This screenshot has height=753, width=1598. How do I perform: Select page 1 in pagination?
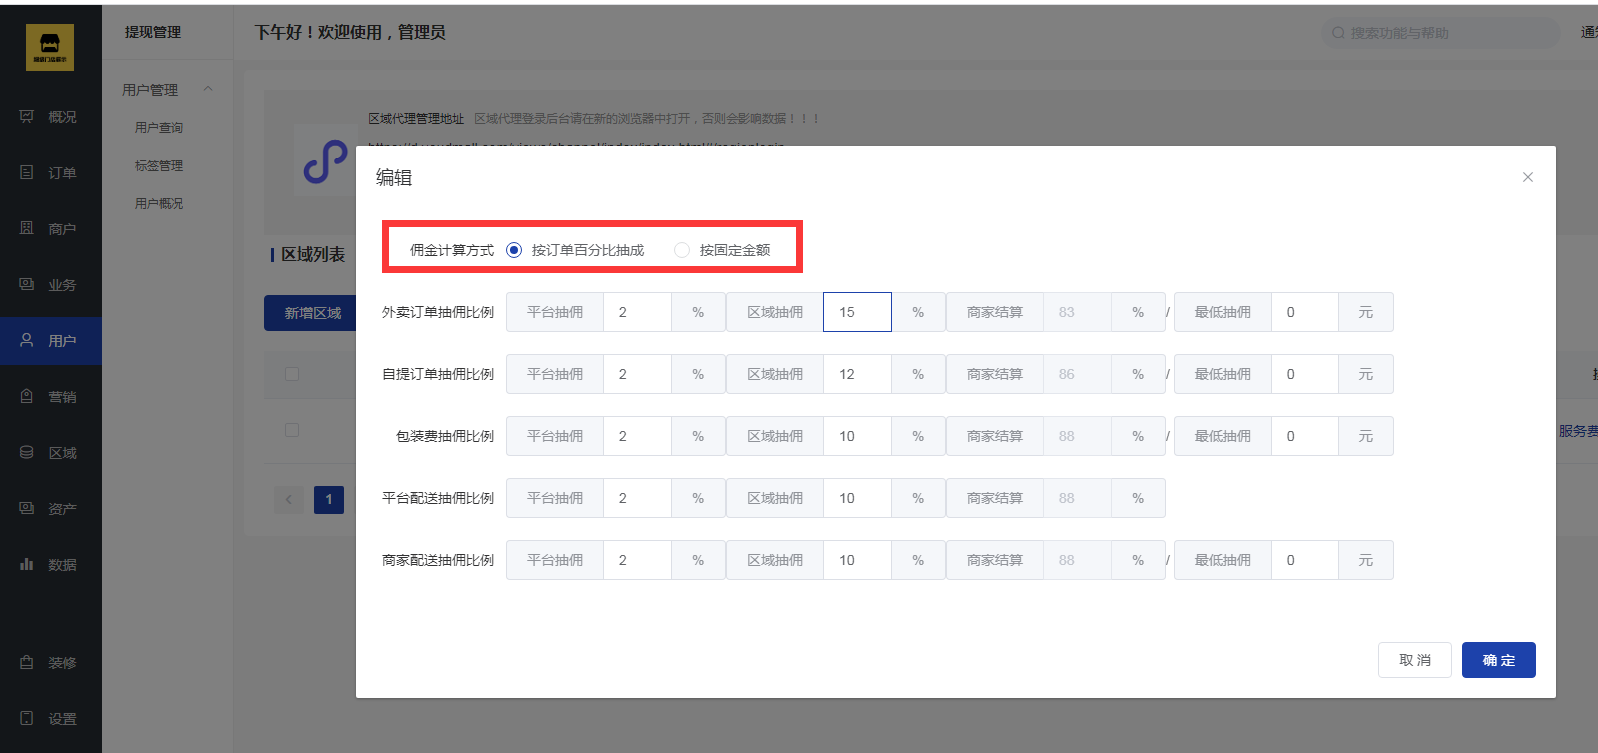pyautogui.click(x=329, y=500)
